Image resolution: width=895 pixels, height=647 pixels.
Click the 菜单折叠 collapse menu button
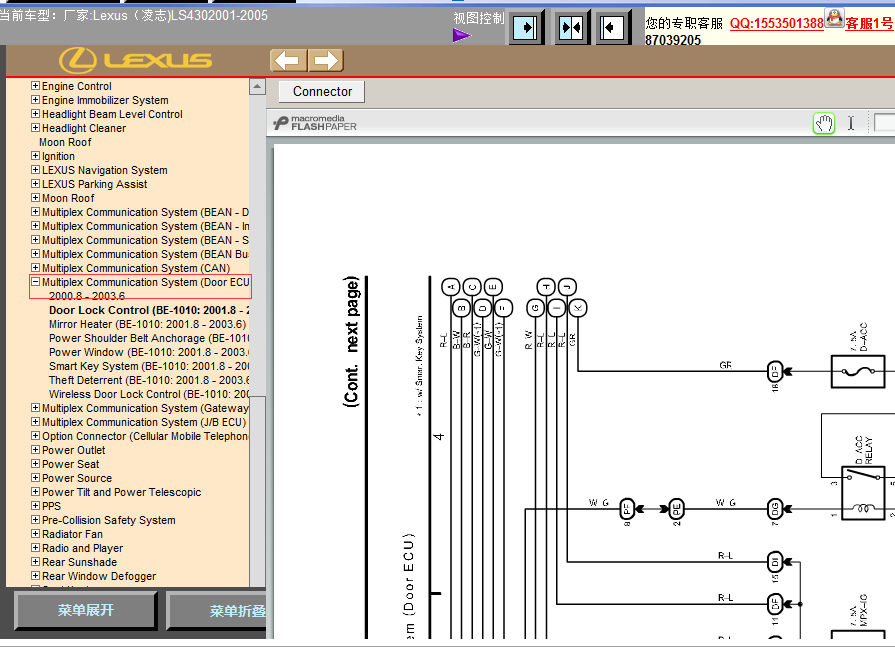pyautogui.click(x=217, y=610)
